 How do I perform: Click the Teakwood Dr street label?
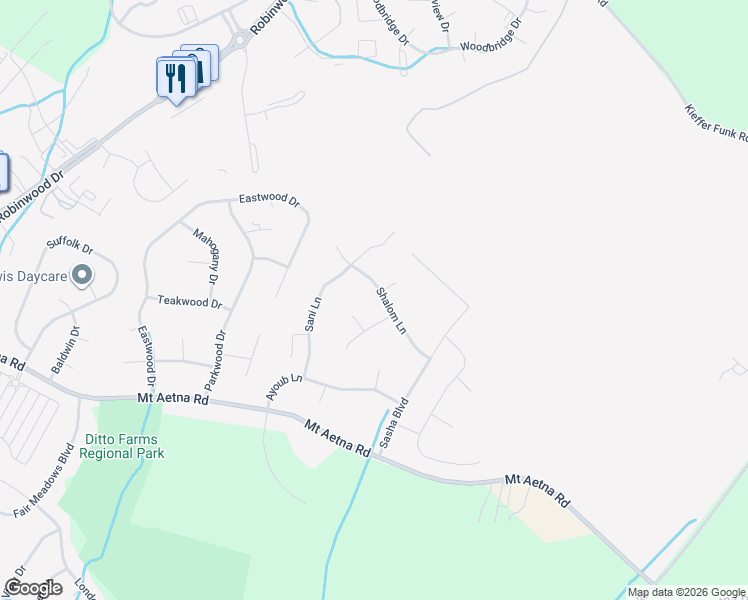pos(190,302)
